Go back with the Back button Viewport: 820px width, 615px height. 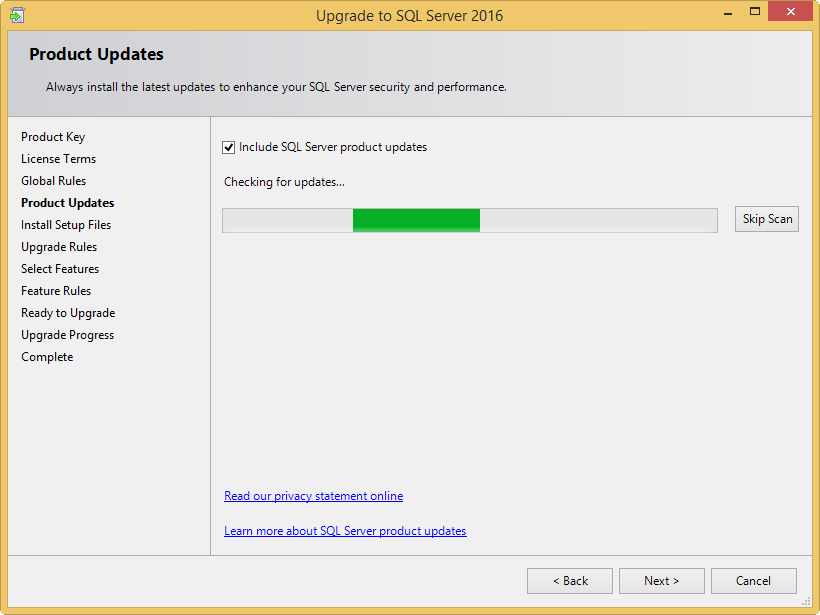[x=570, y=581]
